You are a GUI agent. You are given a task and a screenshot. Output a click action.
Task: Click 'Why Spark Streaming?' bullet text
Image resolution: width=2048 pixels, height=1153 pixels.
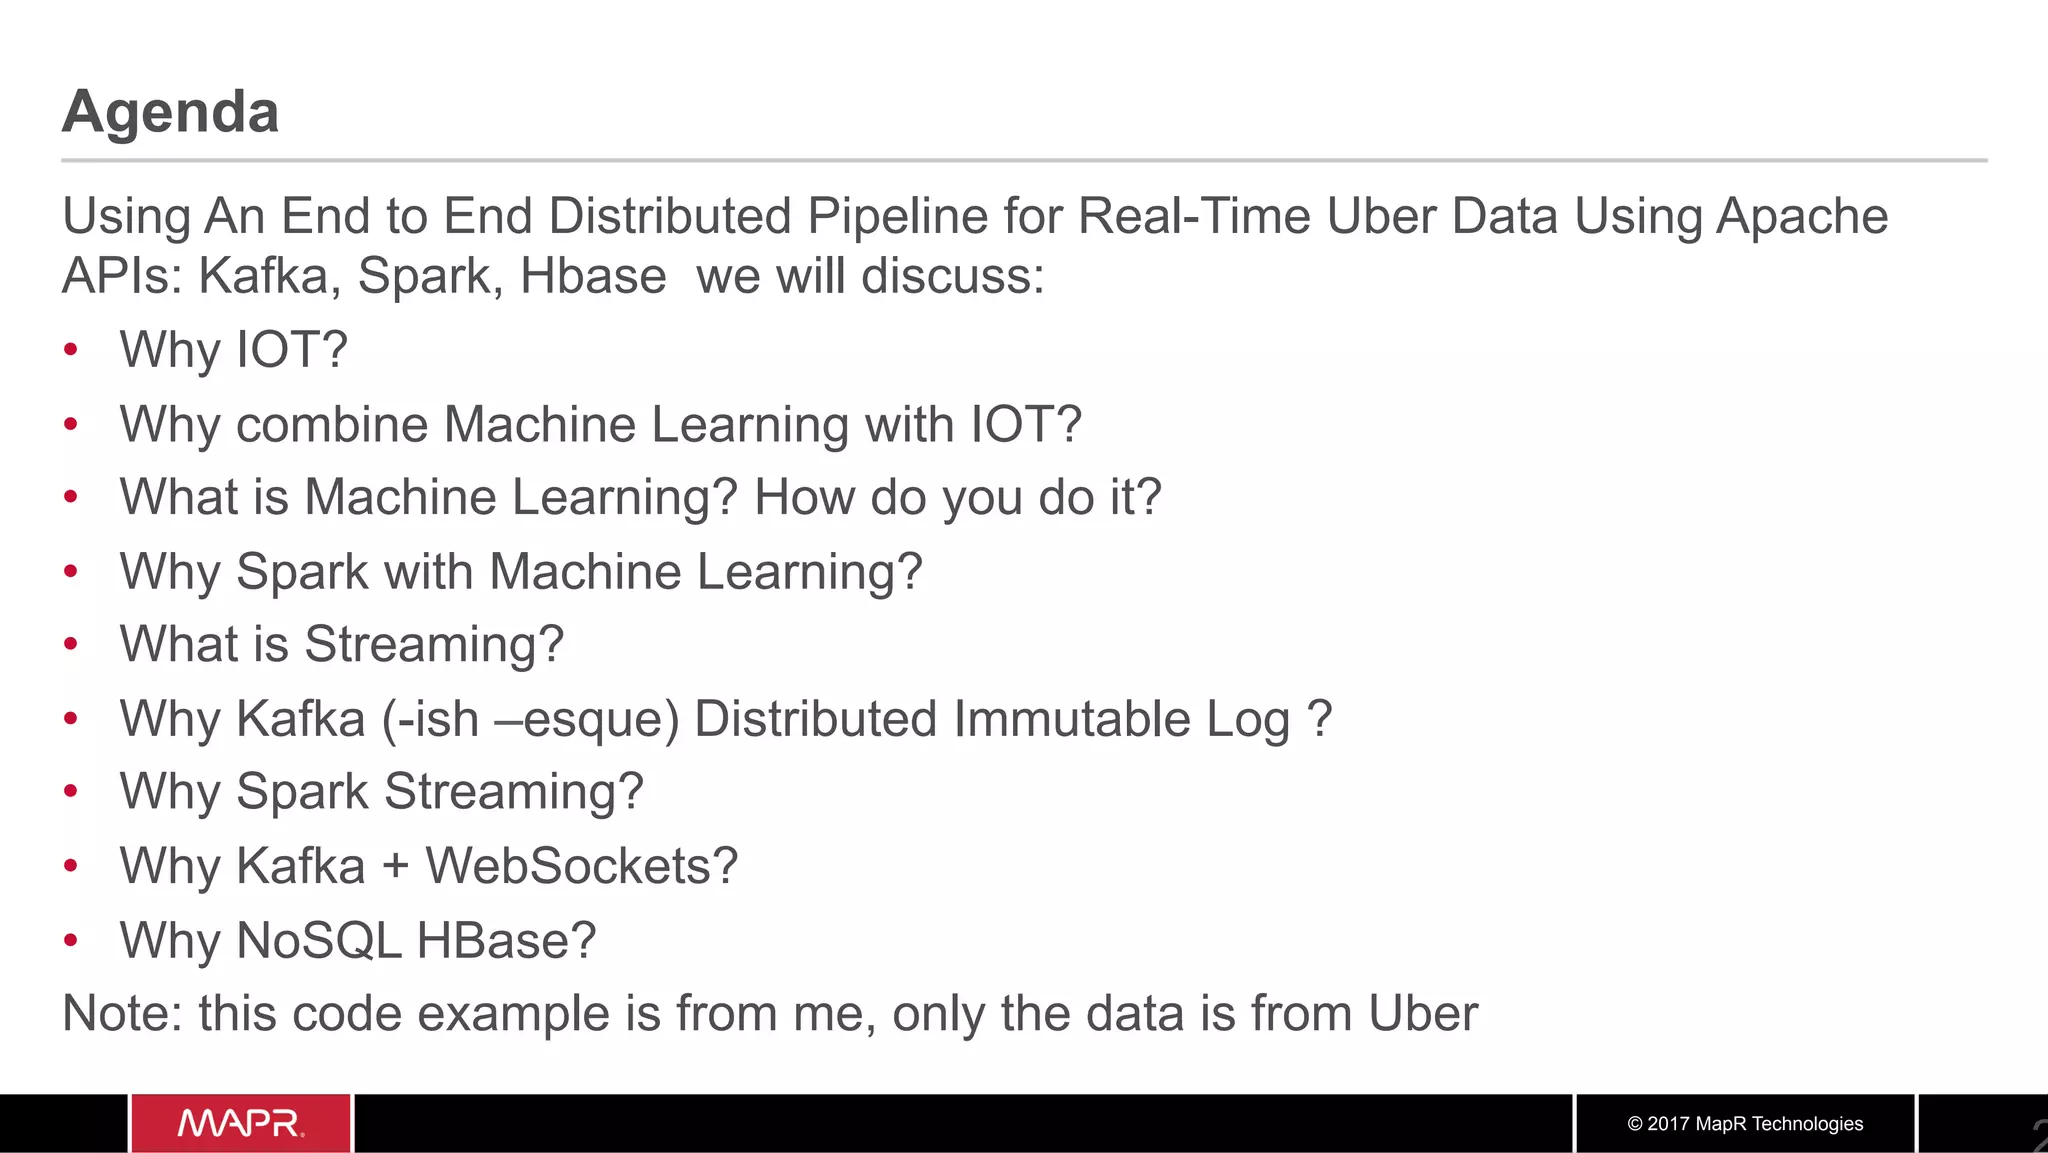pyautogui.click(x=382, y=792)
